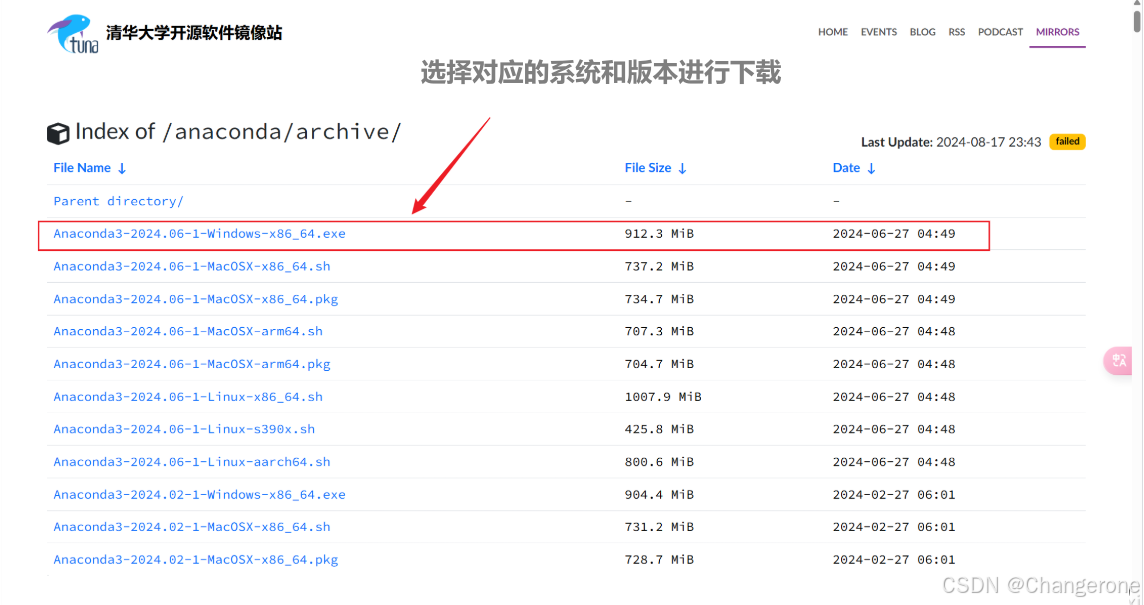1144x605 pixels.
Task: Download Anaconda3-2024.06-1-MacOSX-x86_64.pkg
Action: click(196, 299)
